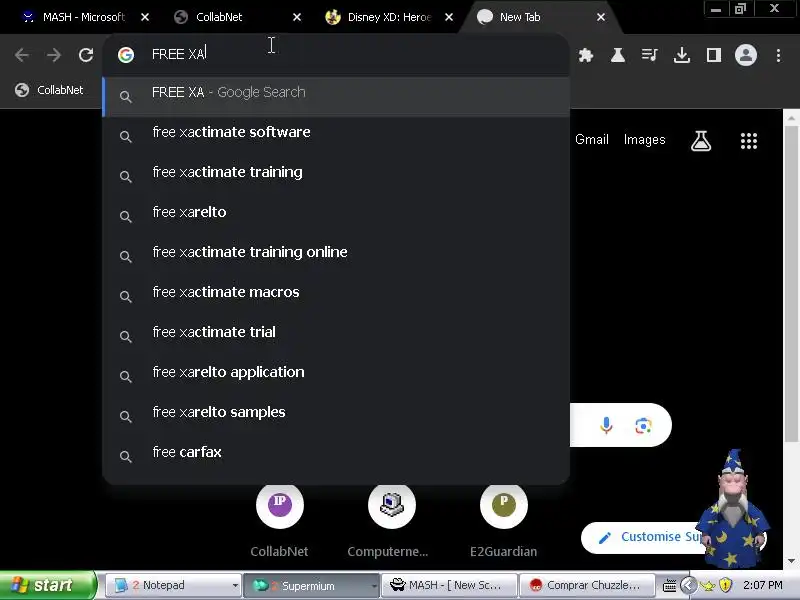Click the scrollbar down arrow
This screenshot has width=800, height=600.
(x=791, y=561)
